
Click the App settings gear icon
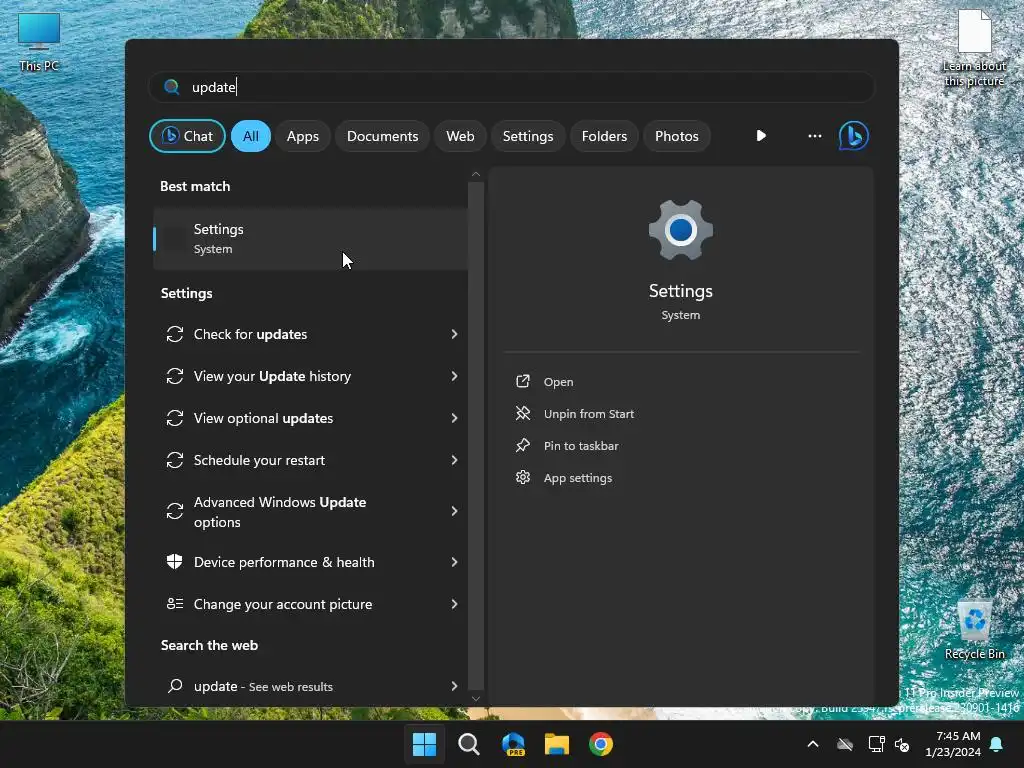pyautogui.click(x=522, y=477)
